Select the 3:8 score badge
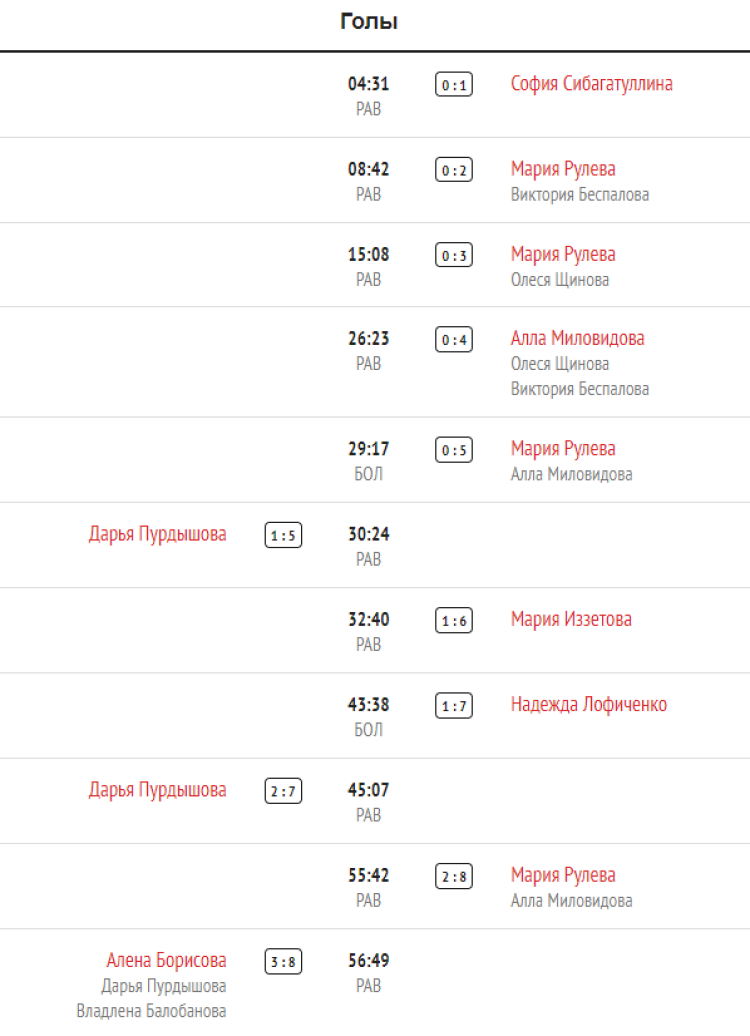 click(x=283, y=962)
